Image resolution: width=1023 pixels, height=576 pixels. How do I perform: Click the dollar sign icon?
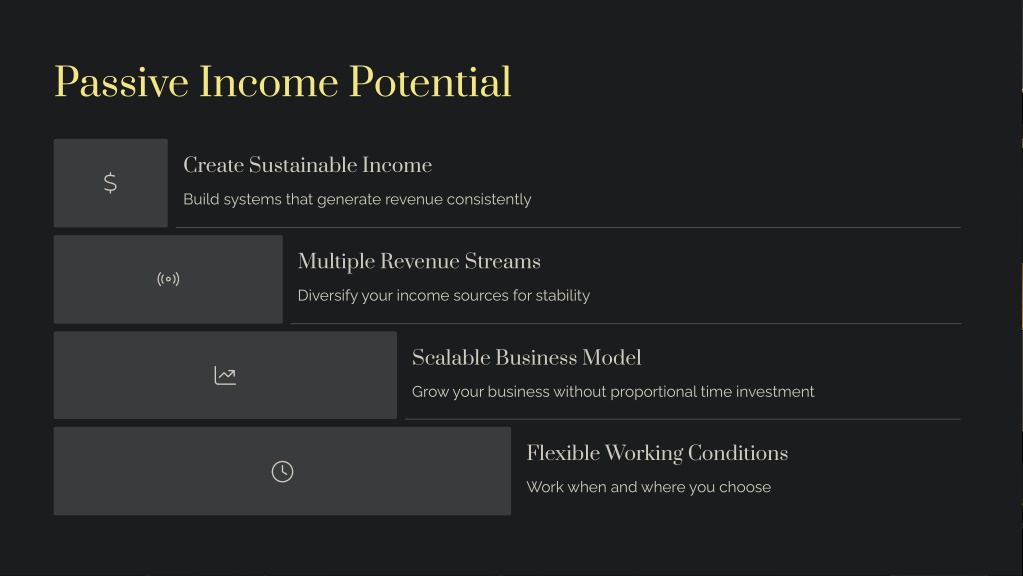tap(110, 183)
